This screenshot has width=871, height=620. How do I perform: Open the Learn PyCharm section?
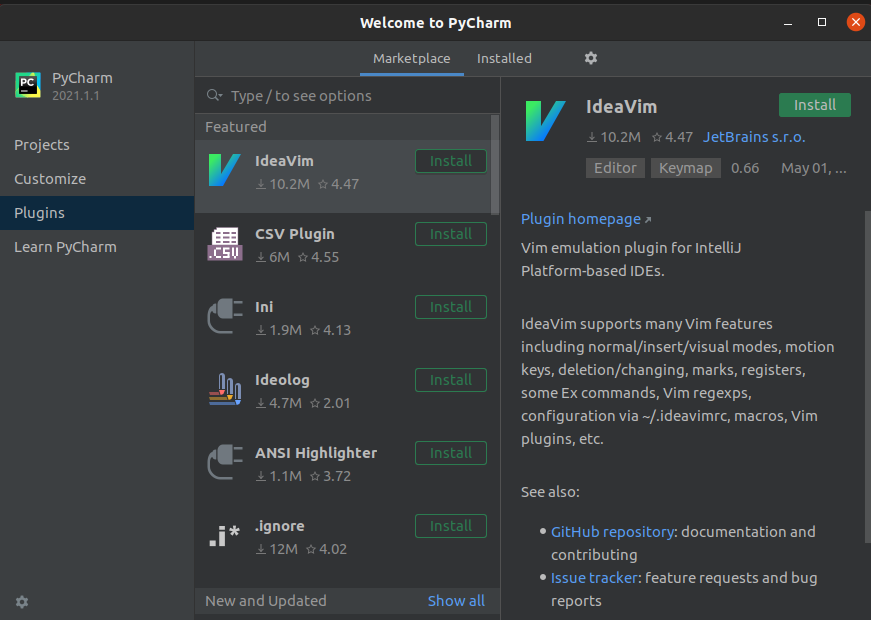coord(97,247)
